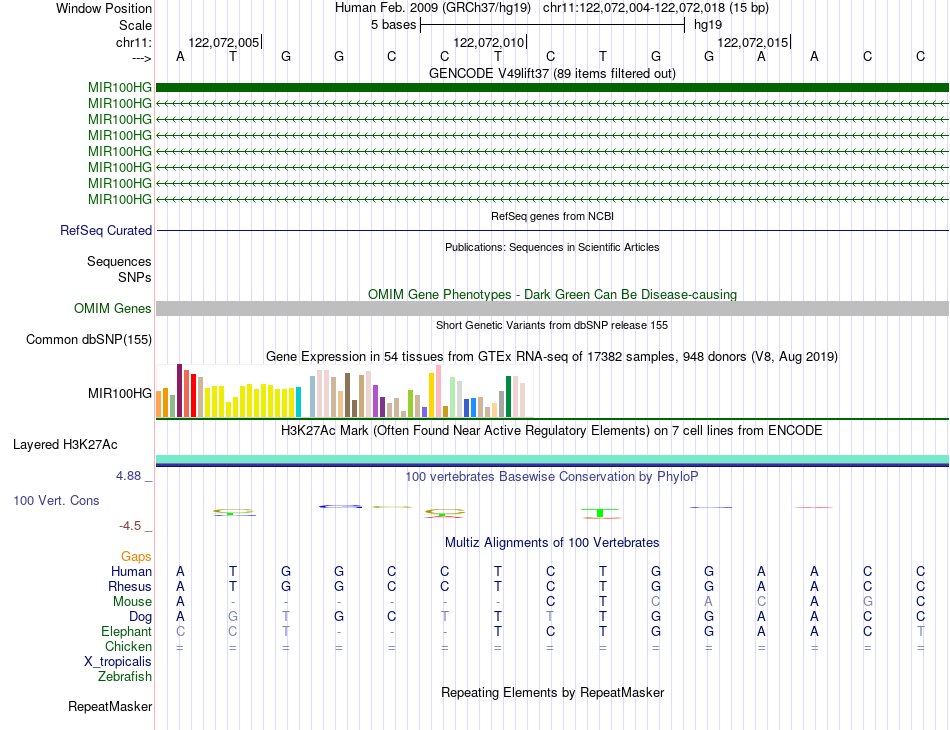Click the "SNPs" track label
Screen dimensions: 950x730
[x=135, y=277]
